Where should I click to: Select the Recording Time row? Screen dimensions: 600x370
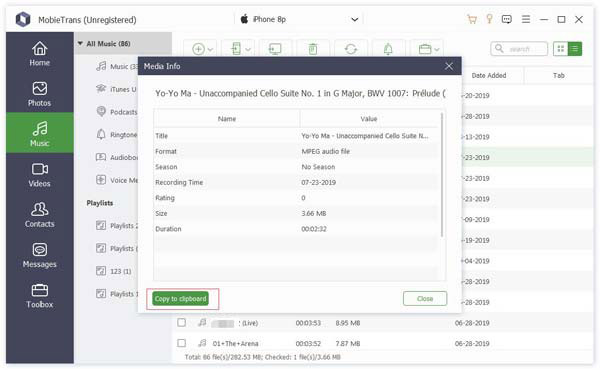296,182
